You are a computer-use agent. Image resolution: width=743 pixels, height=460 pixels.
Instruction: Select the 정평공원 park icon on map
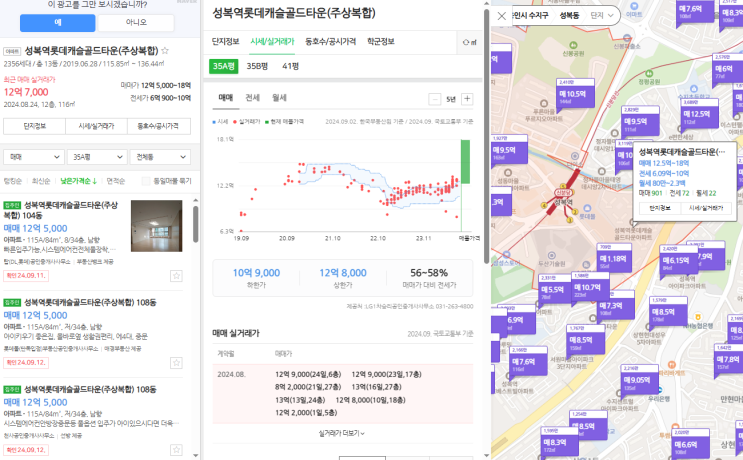click(649, 74)
